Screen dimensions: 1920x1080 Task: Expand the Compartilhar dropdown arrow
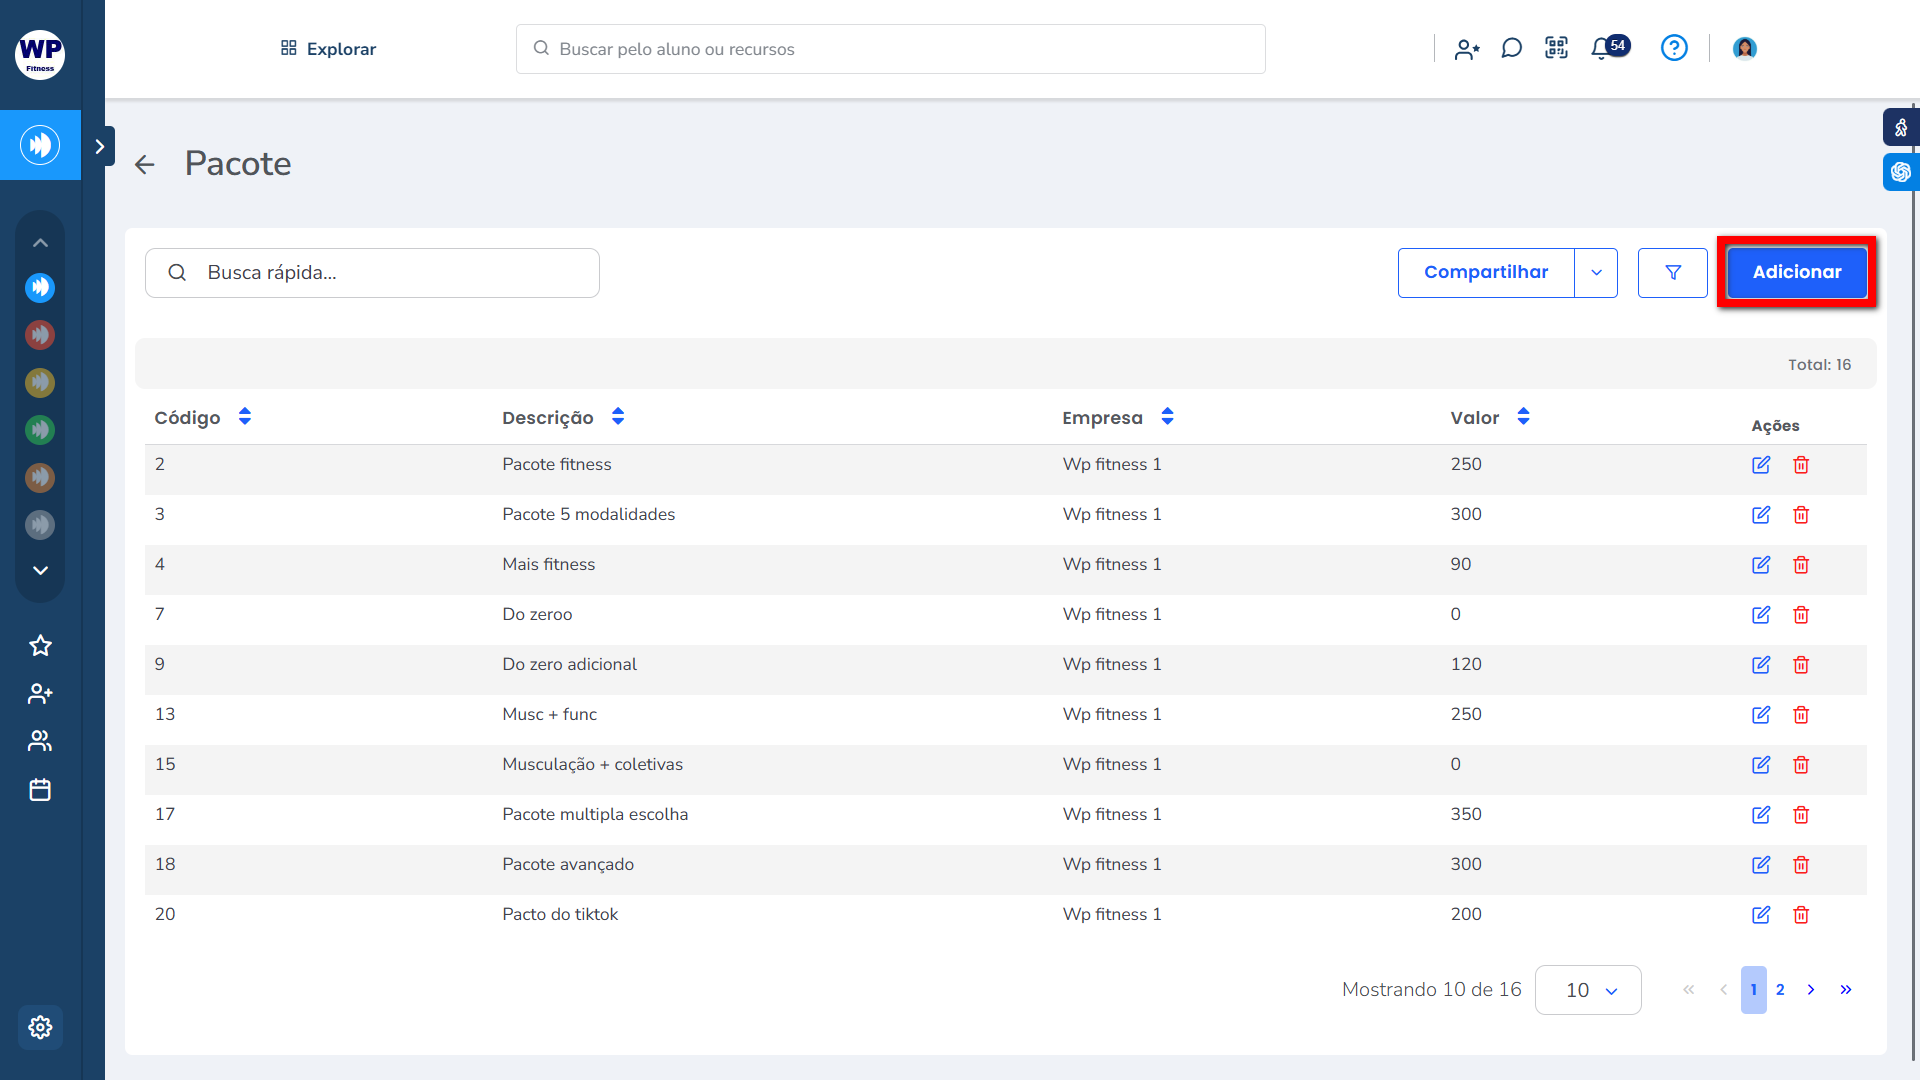coord(1596,273)
